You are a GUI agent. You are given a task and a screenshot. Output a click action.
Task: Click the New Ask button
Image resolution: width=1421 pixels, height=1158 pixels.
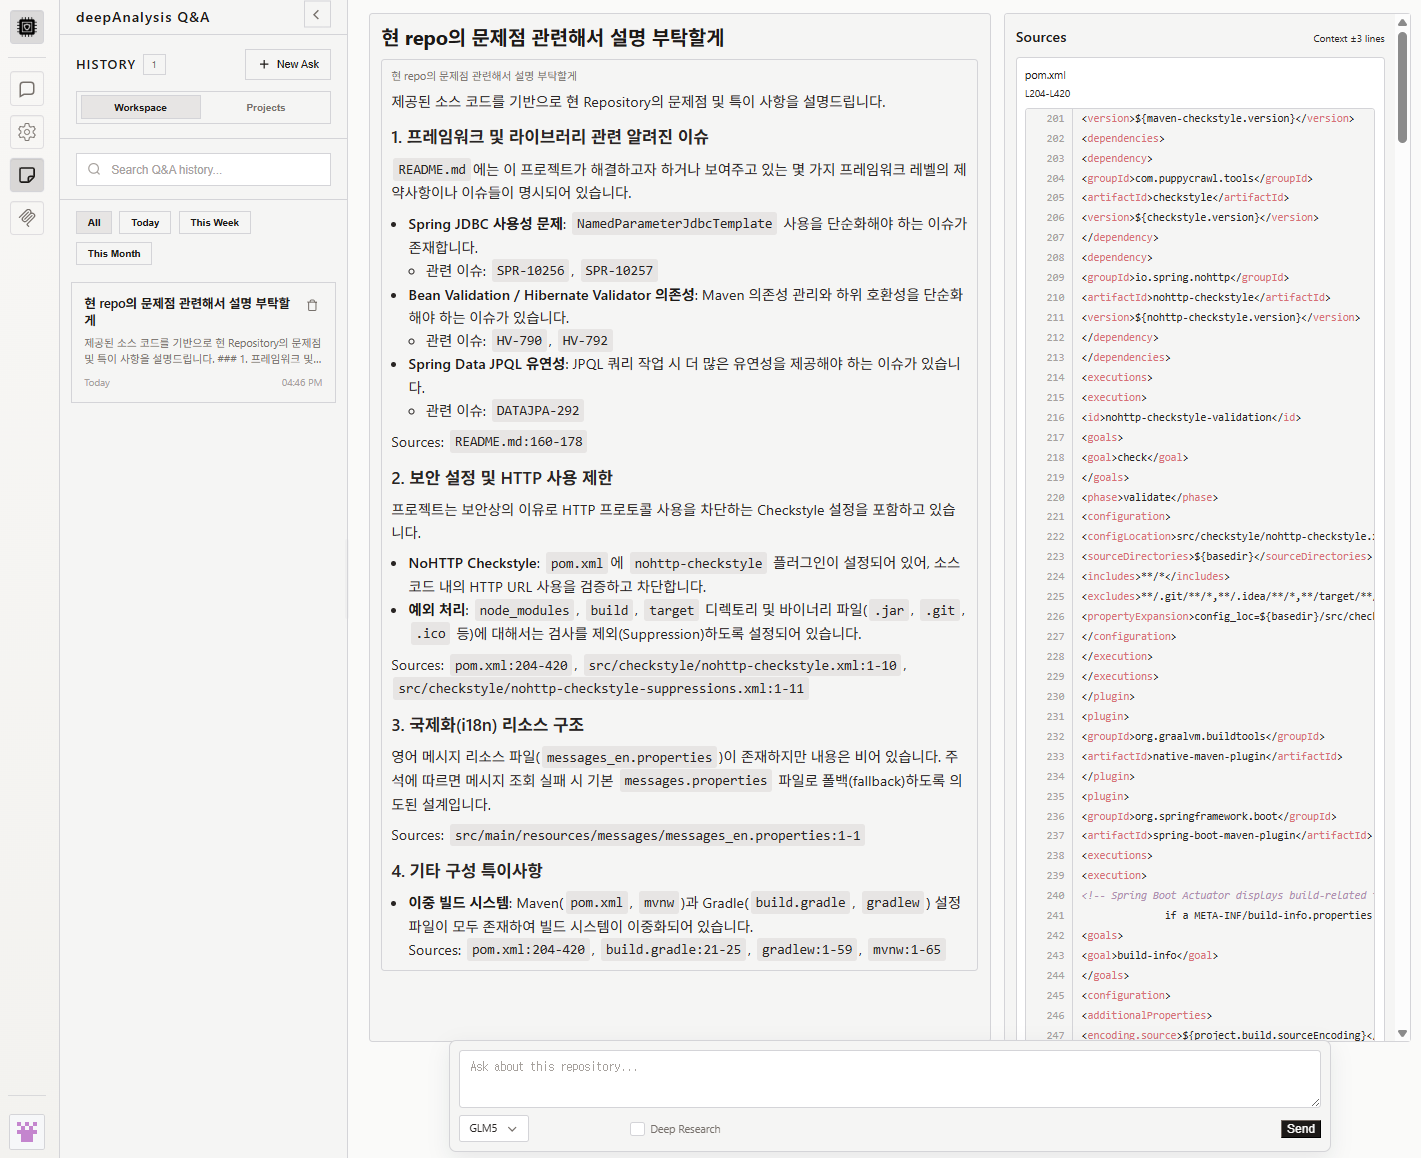pos(288,64)
